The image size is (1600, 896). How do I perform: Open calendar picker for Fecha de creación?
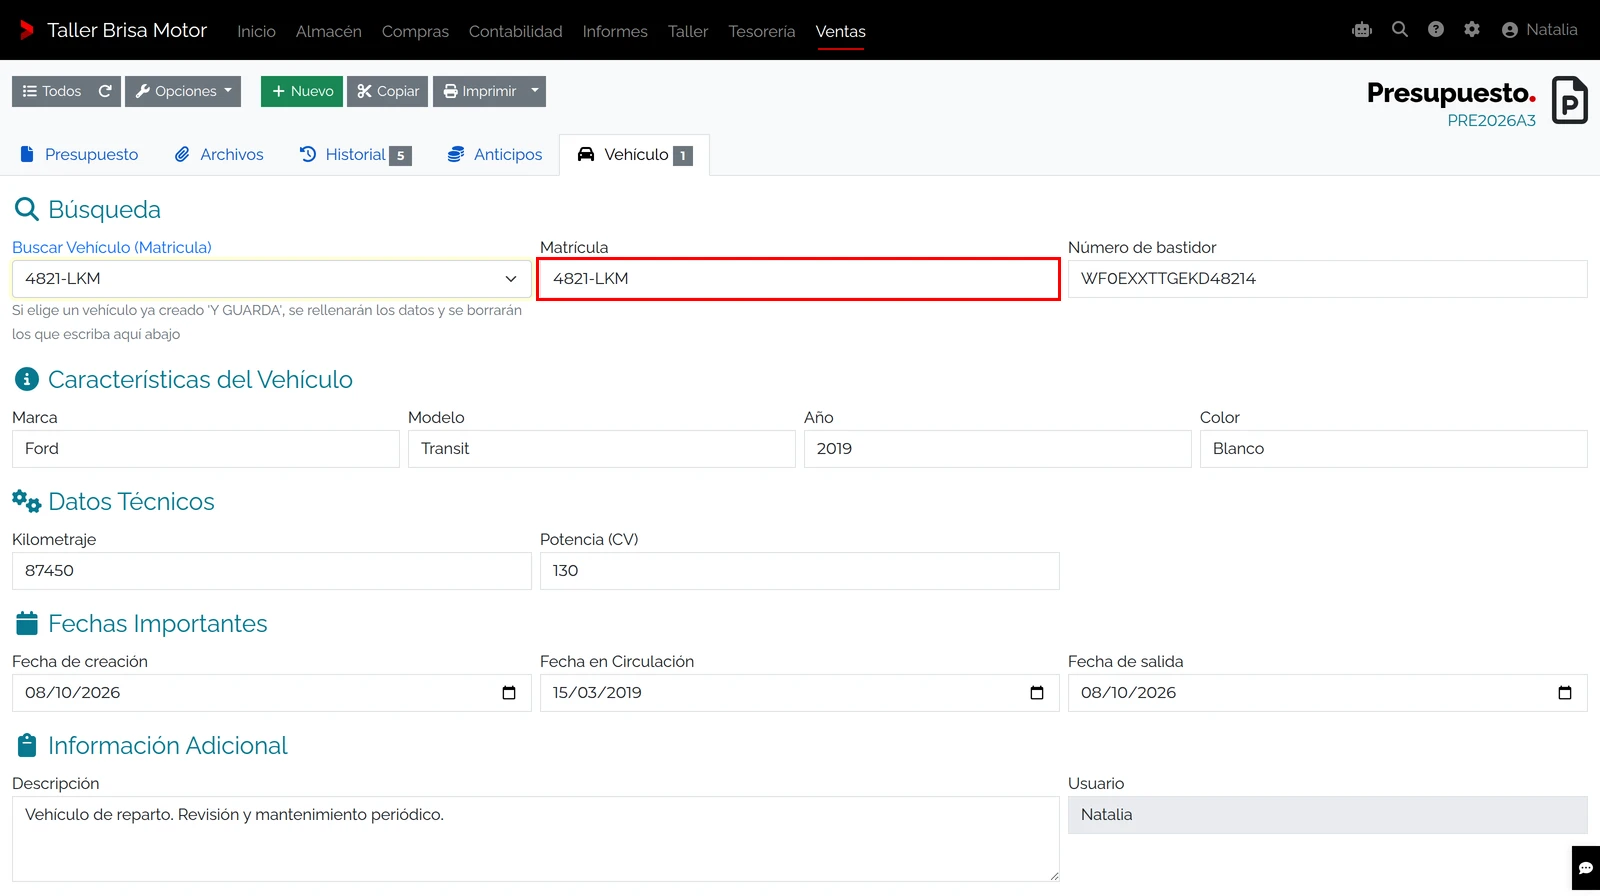[509, 693]
